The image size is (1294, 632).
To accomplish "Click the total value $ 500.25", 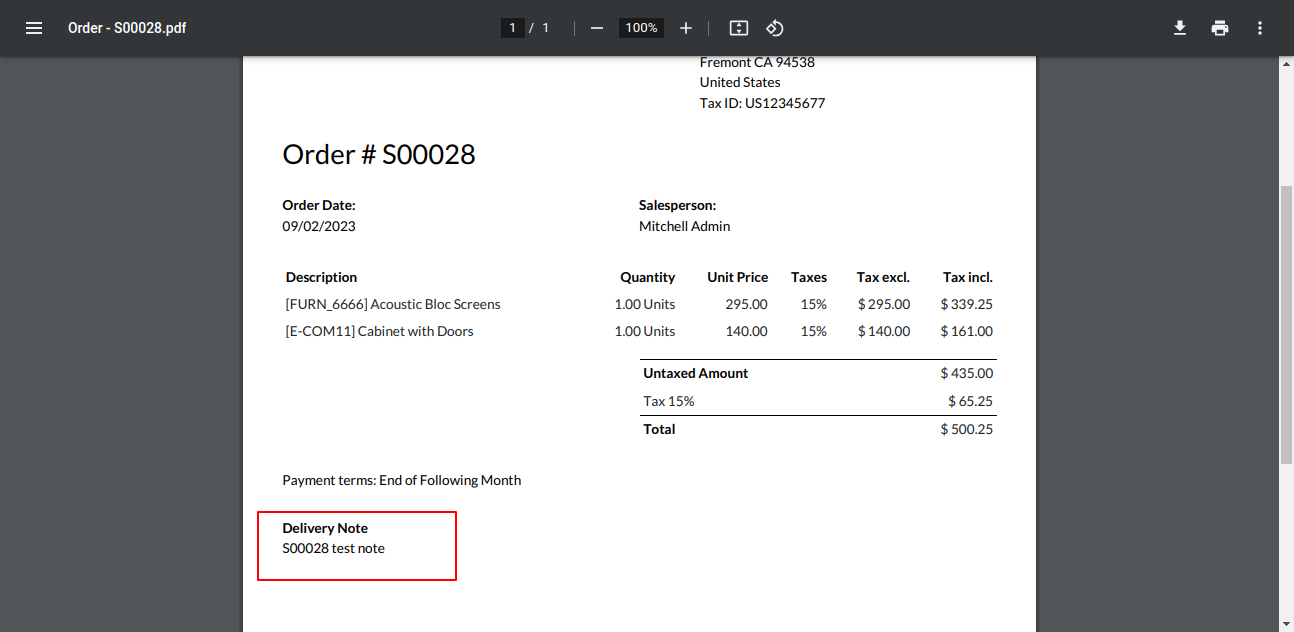I will [x=967, y=429].
